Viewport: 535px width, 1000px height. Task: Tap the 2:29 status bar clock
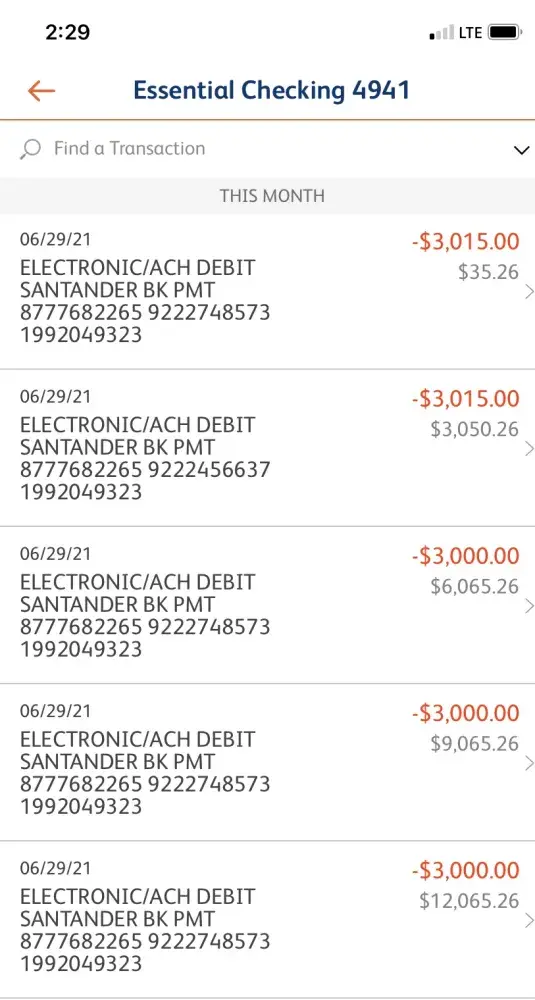point(68,32)
